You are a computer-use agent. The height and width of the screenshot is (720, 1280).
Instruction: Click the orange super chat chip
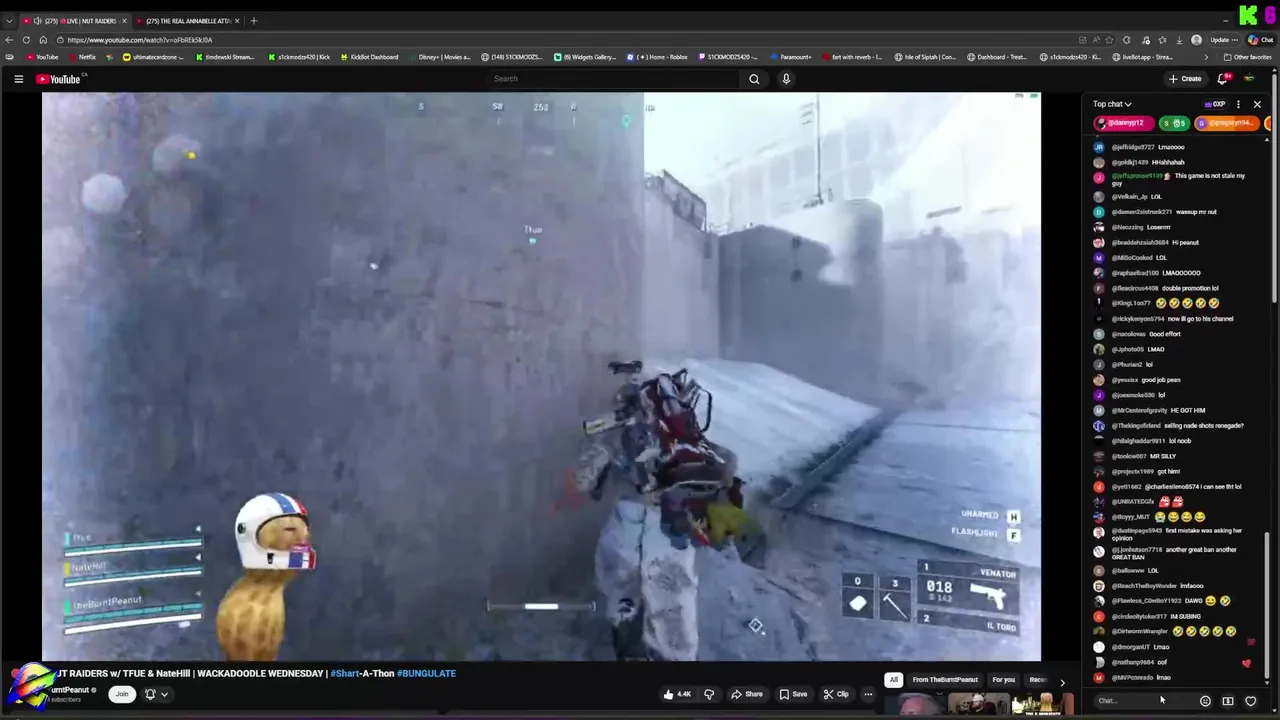[1226, 123]
